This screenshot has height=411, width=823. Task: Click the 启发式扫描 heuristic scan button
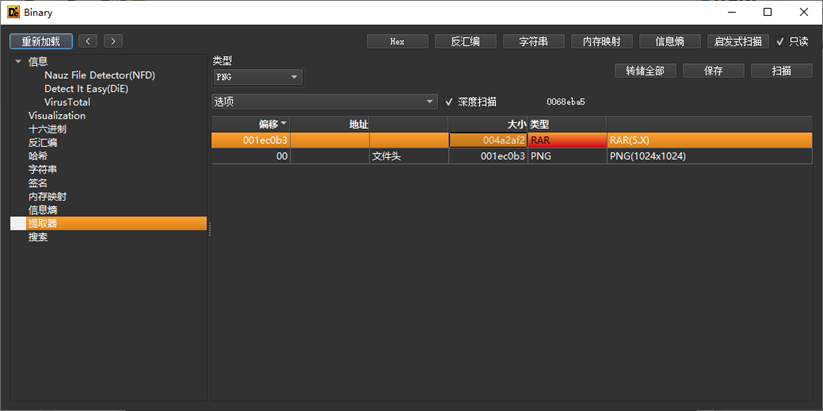click(738, 42)
